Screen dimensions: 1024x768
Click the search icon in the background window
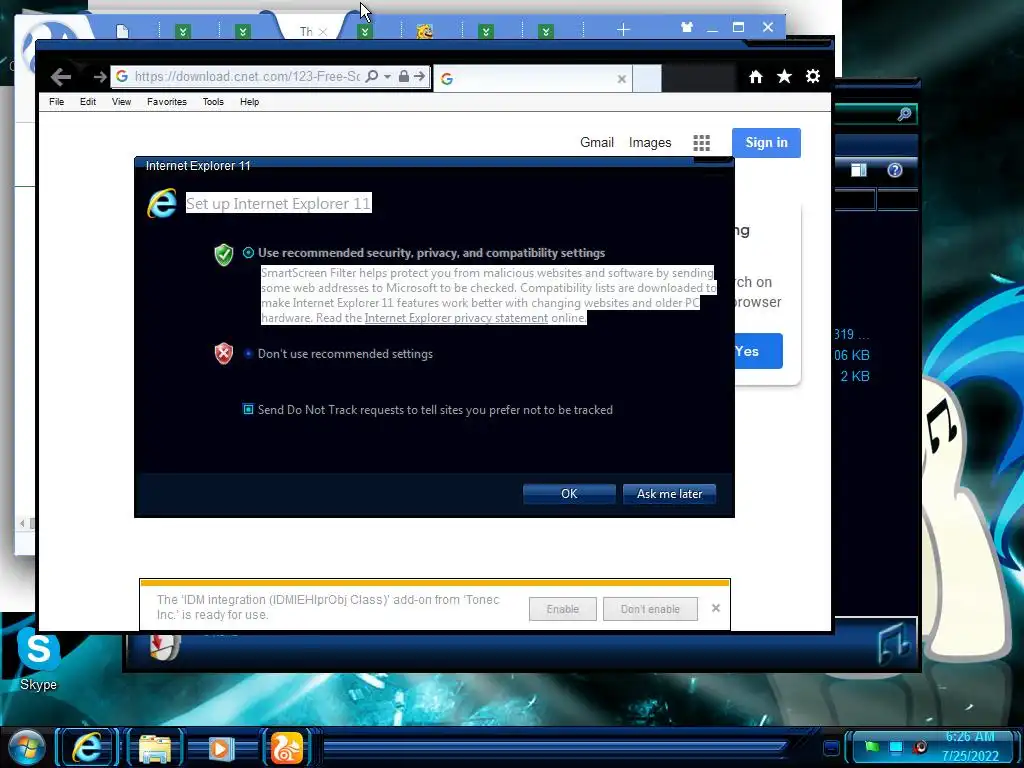(x=904, y=114)
